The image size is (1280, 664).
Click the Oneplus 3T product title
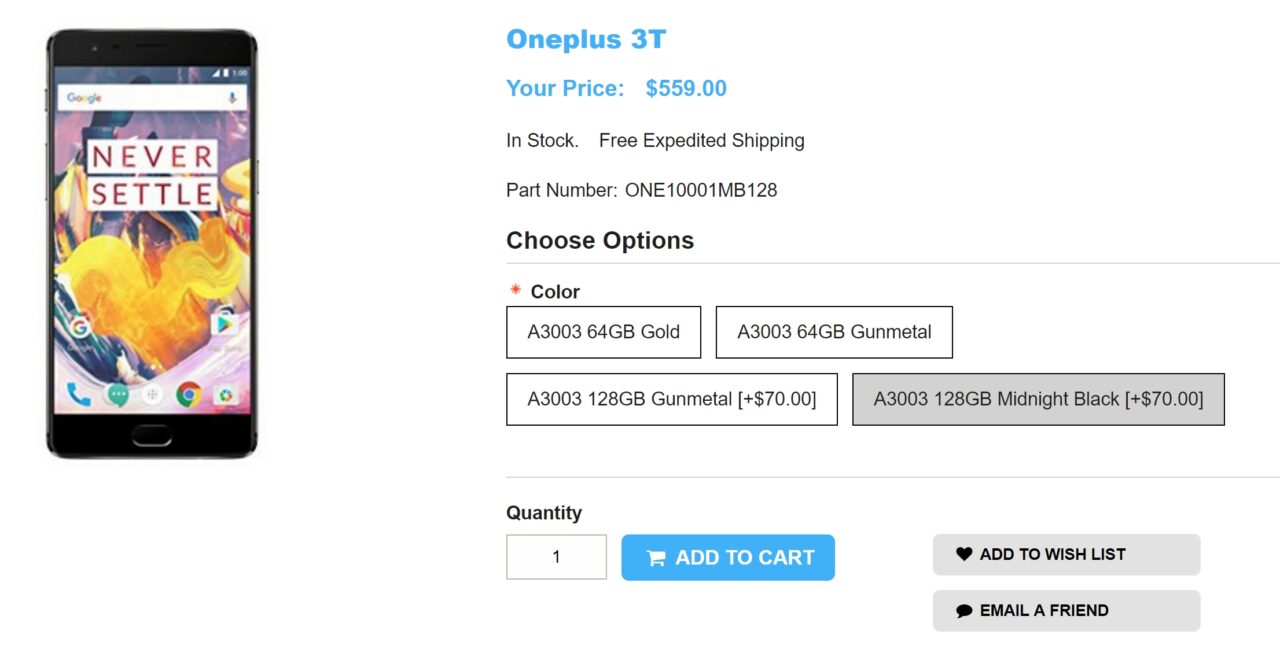[586, 40]
